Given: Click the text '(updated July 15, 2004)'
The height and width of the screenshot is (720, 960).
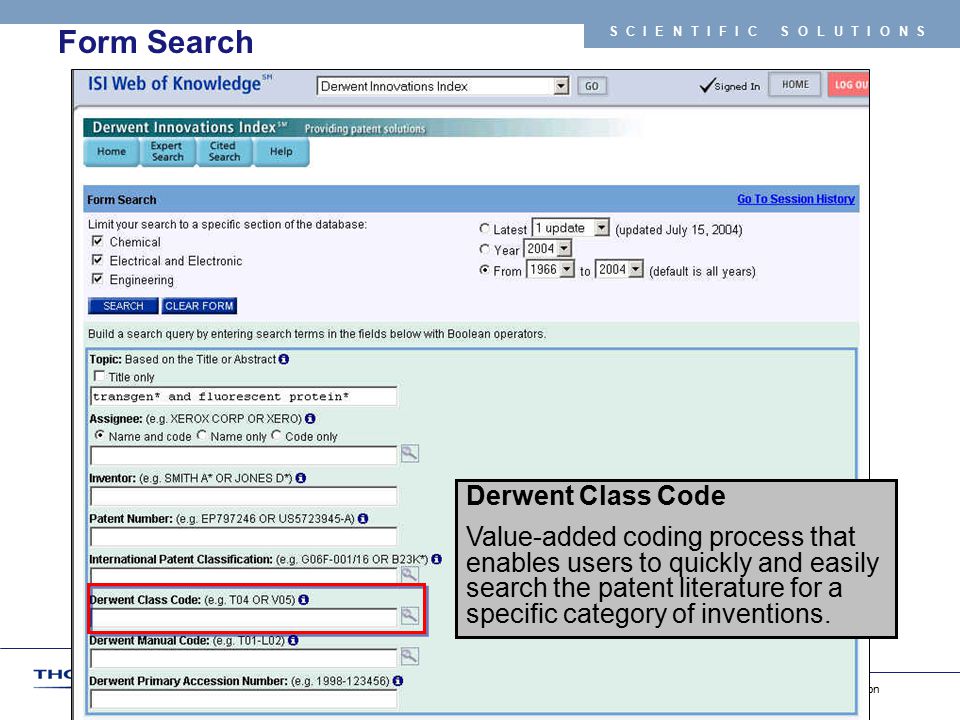Looking at the screenshot, I should (679, 230).
